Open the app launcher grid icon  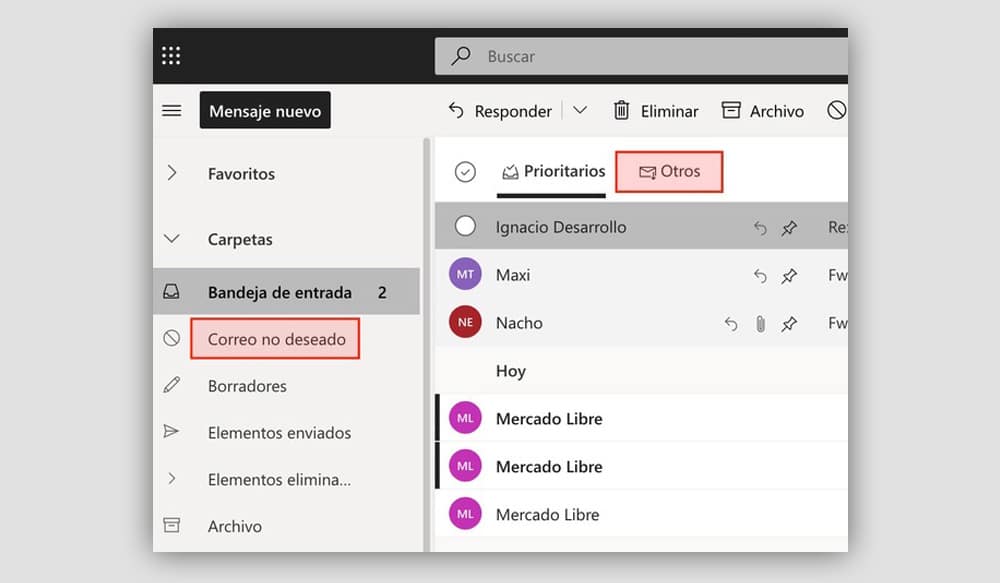[x=171, y=56]
